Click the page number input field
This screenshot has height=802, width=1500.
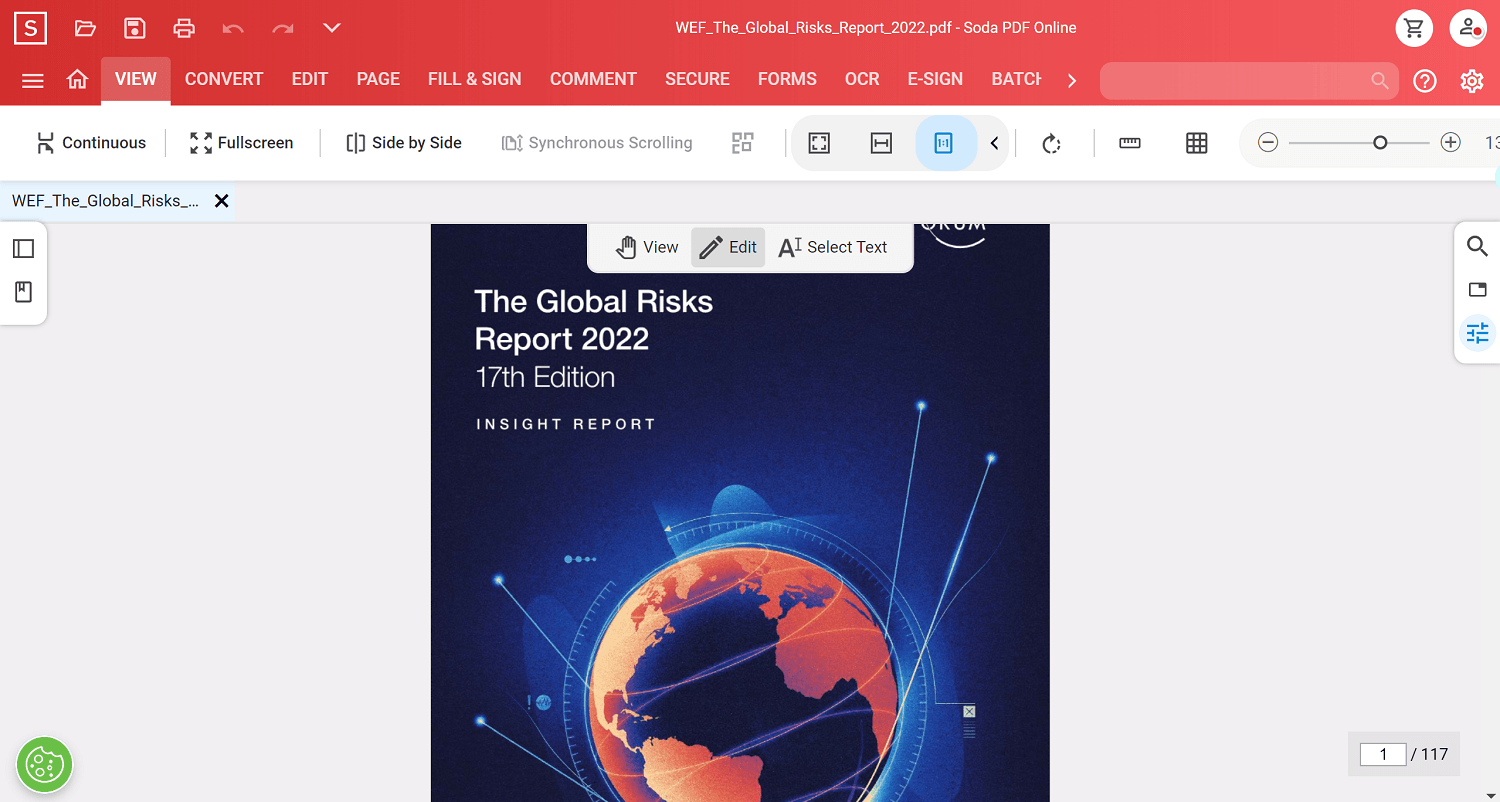click(1384, 754)
